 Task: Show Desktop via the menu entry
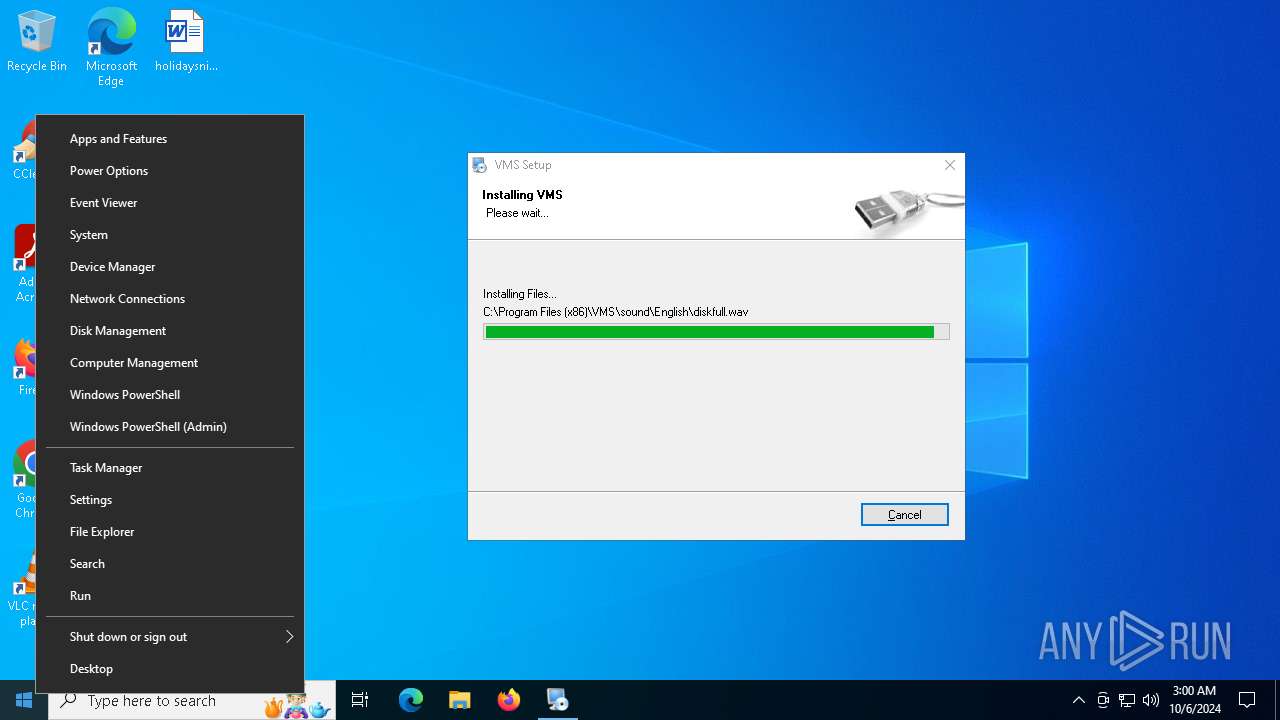pos(170,669)
